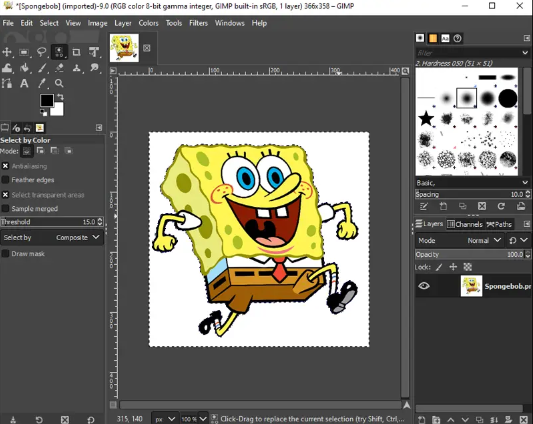Screen dimensions: 533x424
Task: Open the Select by Composite dropdown
Action: click(52, 237)
